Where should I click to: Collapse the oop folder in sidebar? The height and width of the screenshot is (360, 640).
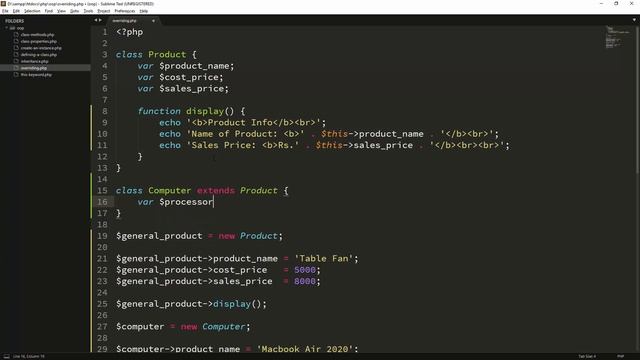click(7, 28)
